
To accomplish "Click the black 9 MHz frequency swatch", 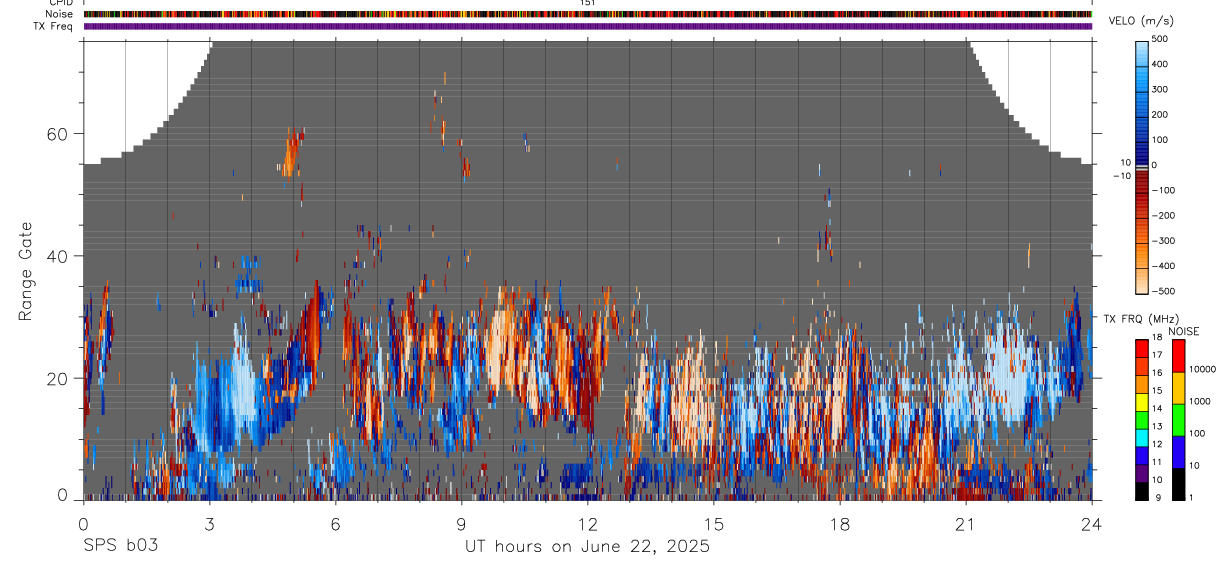I will point(1141,490).
